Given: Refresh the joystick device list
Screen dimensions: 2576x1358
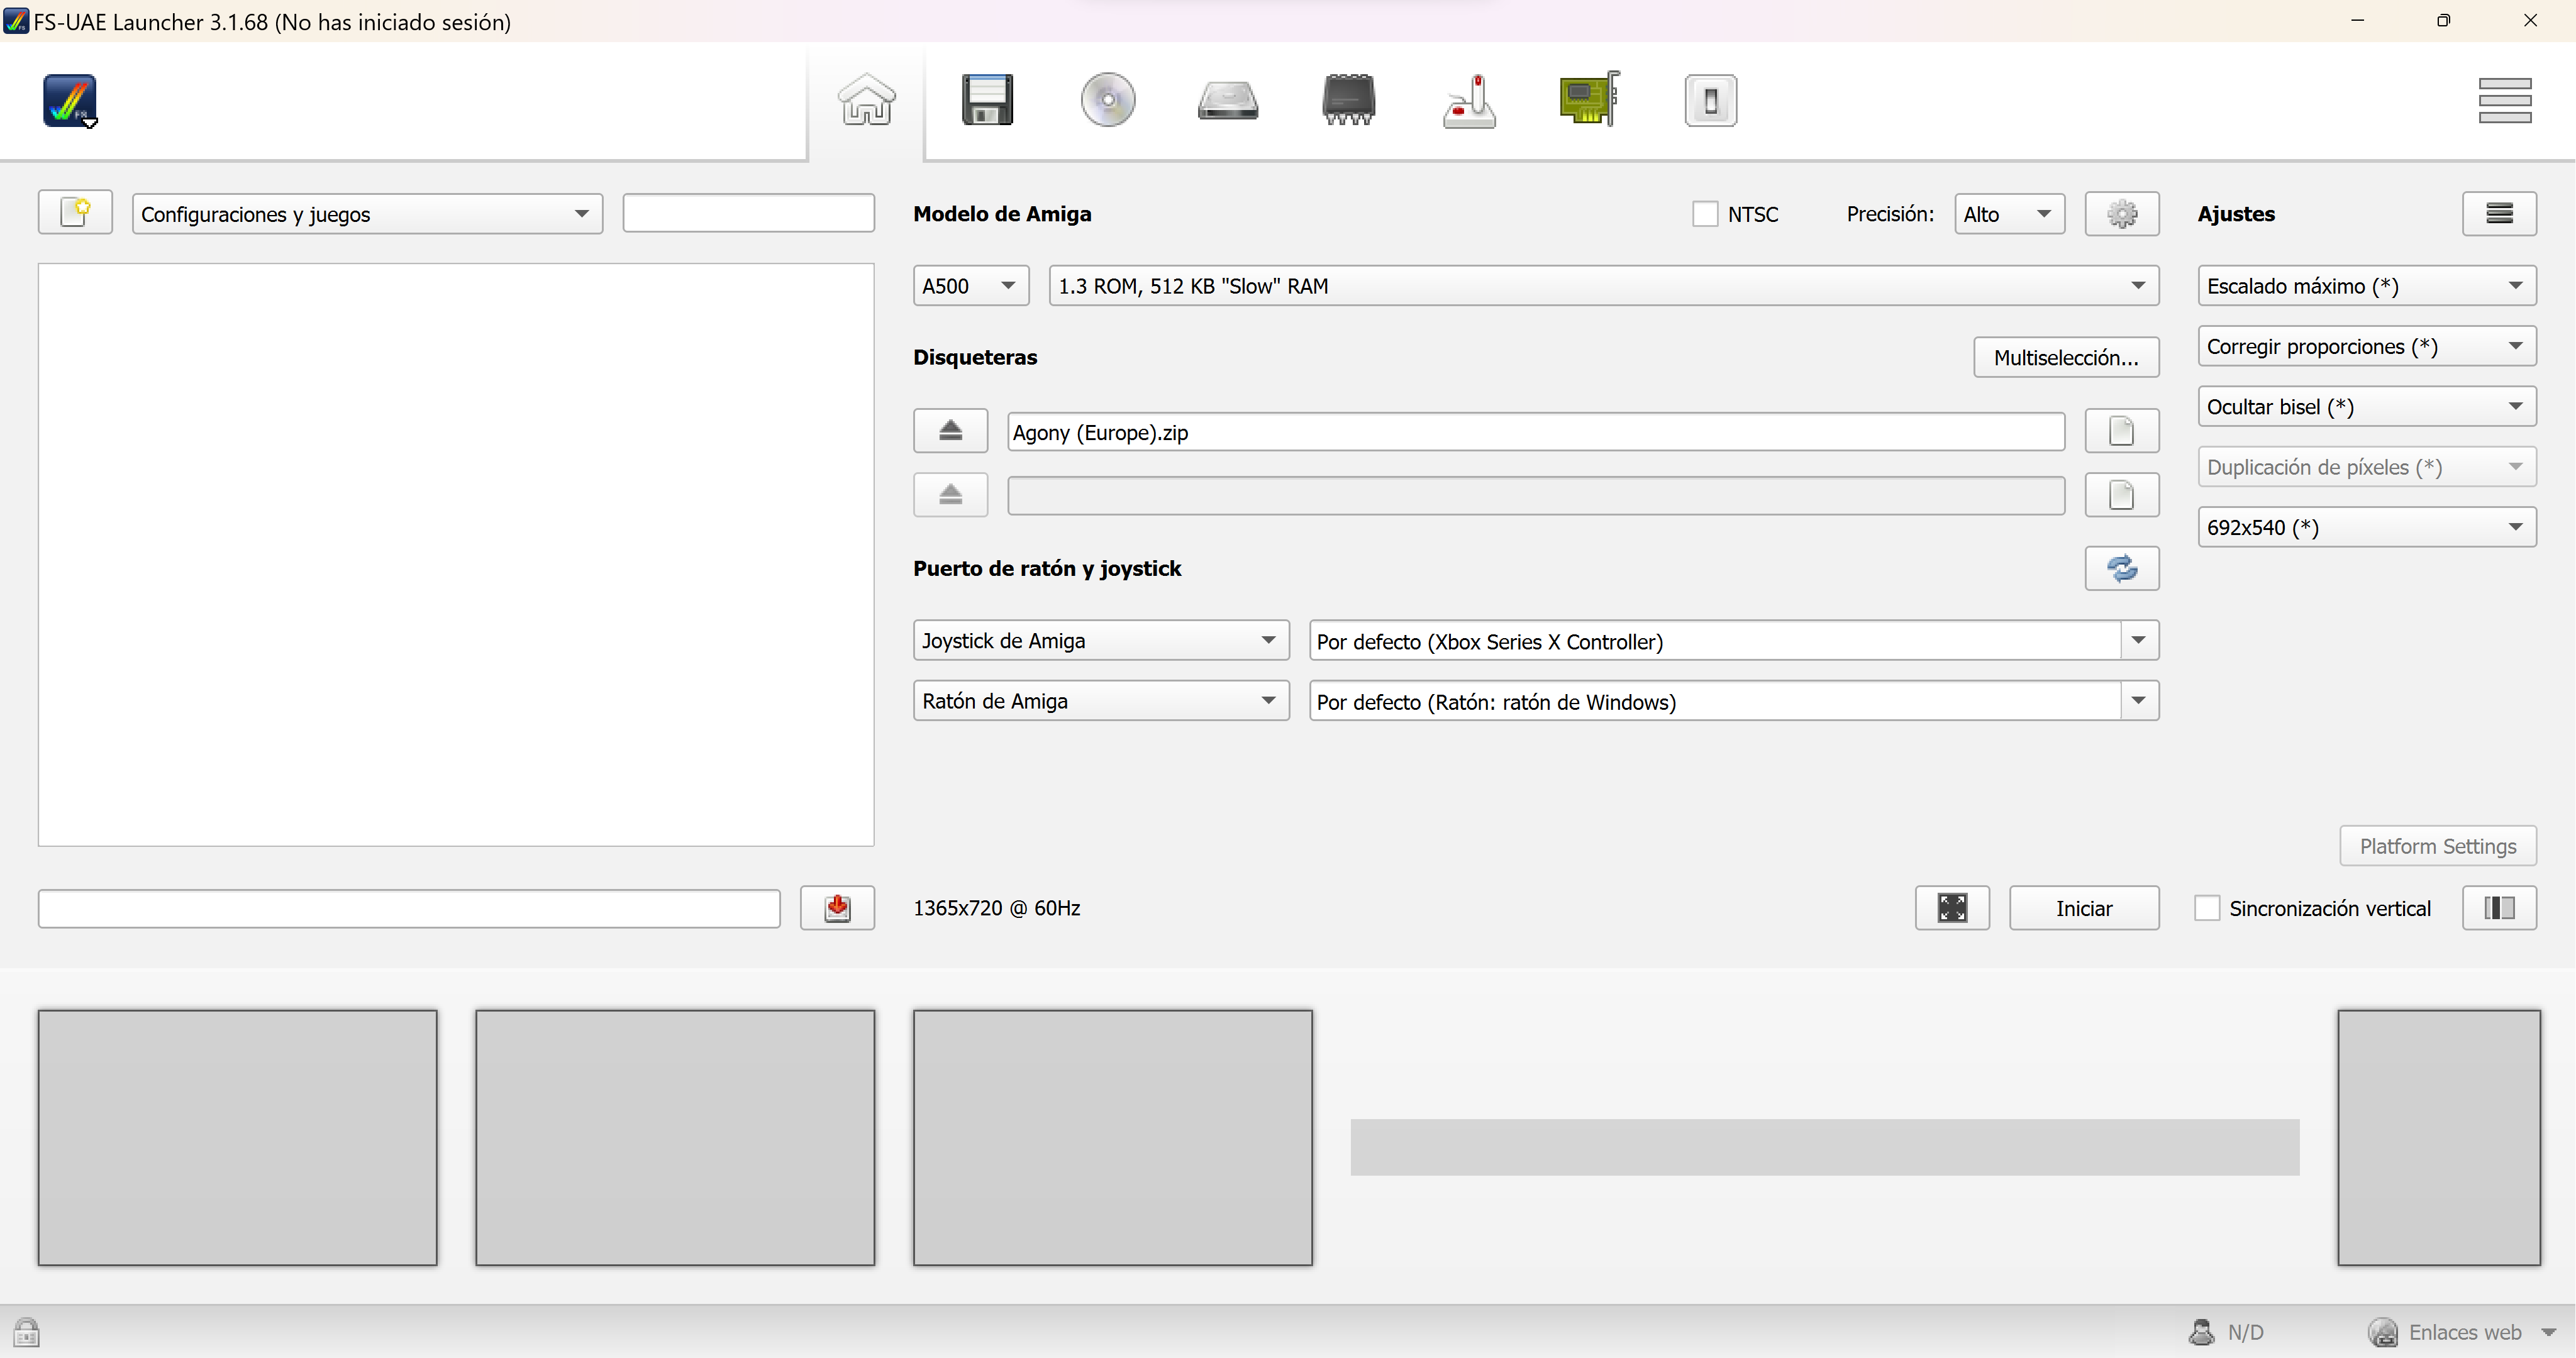Looking at the screenshot, I should click(x=2122, y=568).
